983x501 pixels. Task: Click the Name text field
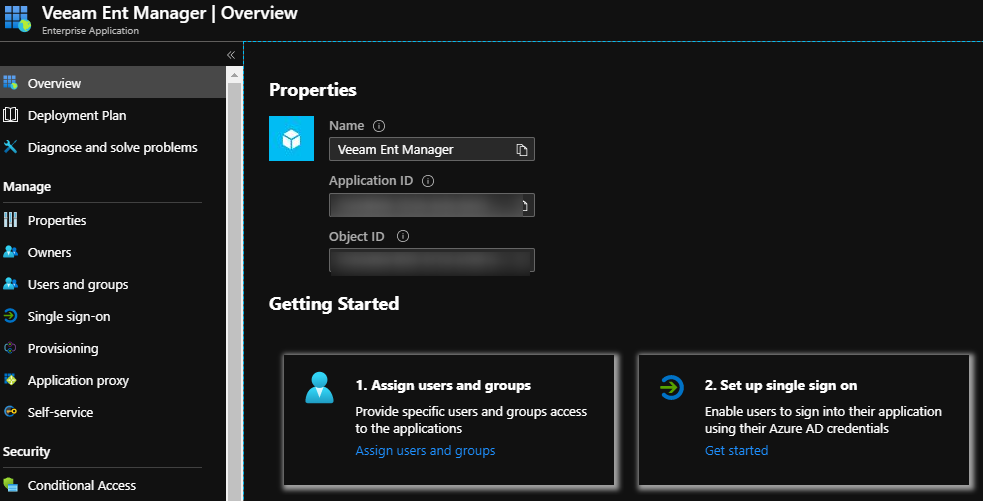[x=420, y=150]
